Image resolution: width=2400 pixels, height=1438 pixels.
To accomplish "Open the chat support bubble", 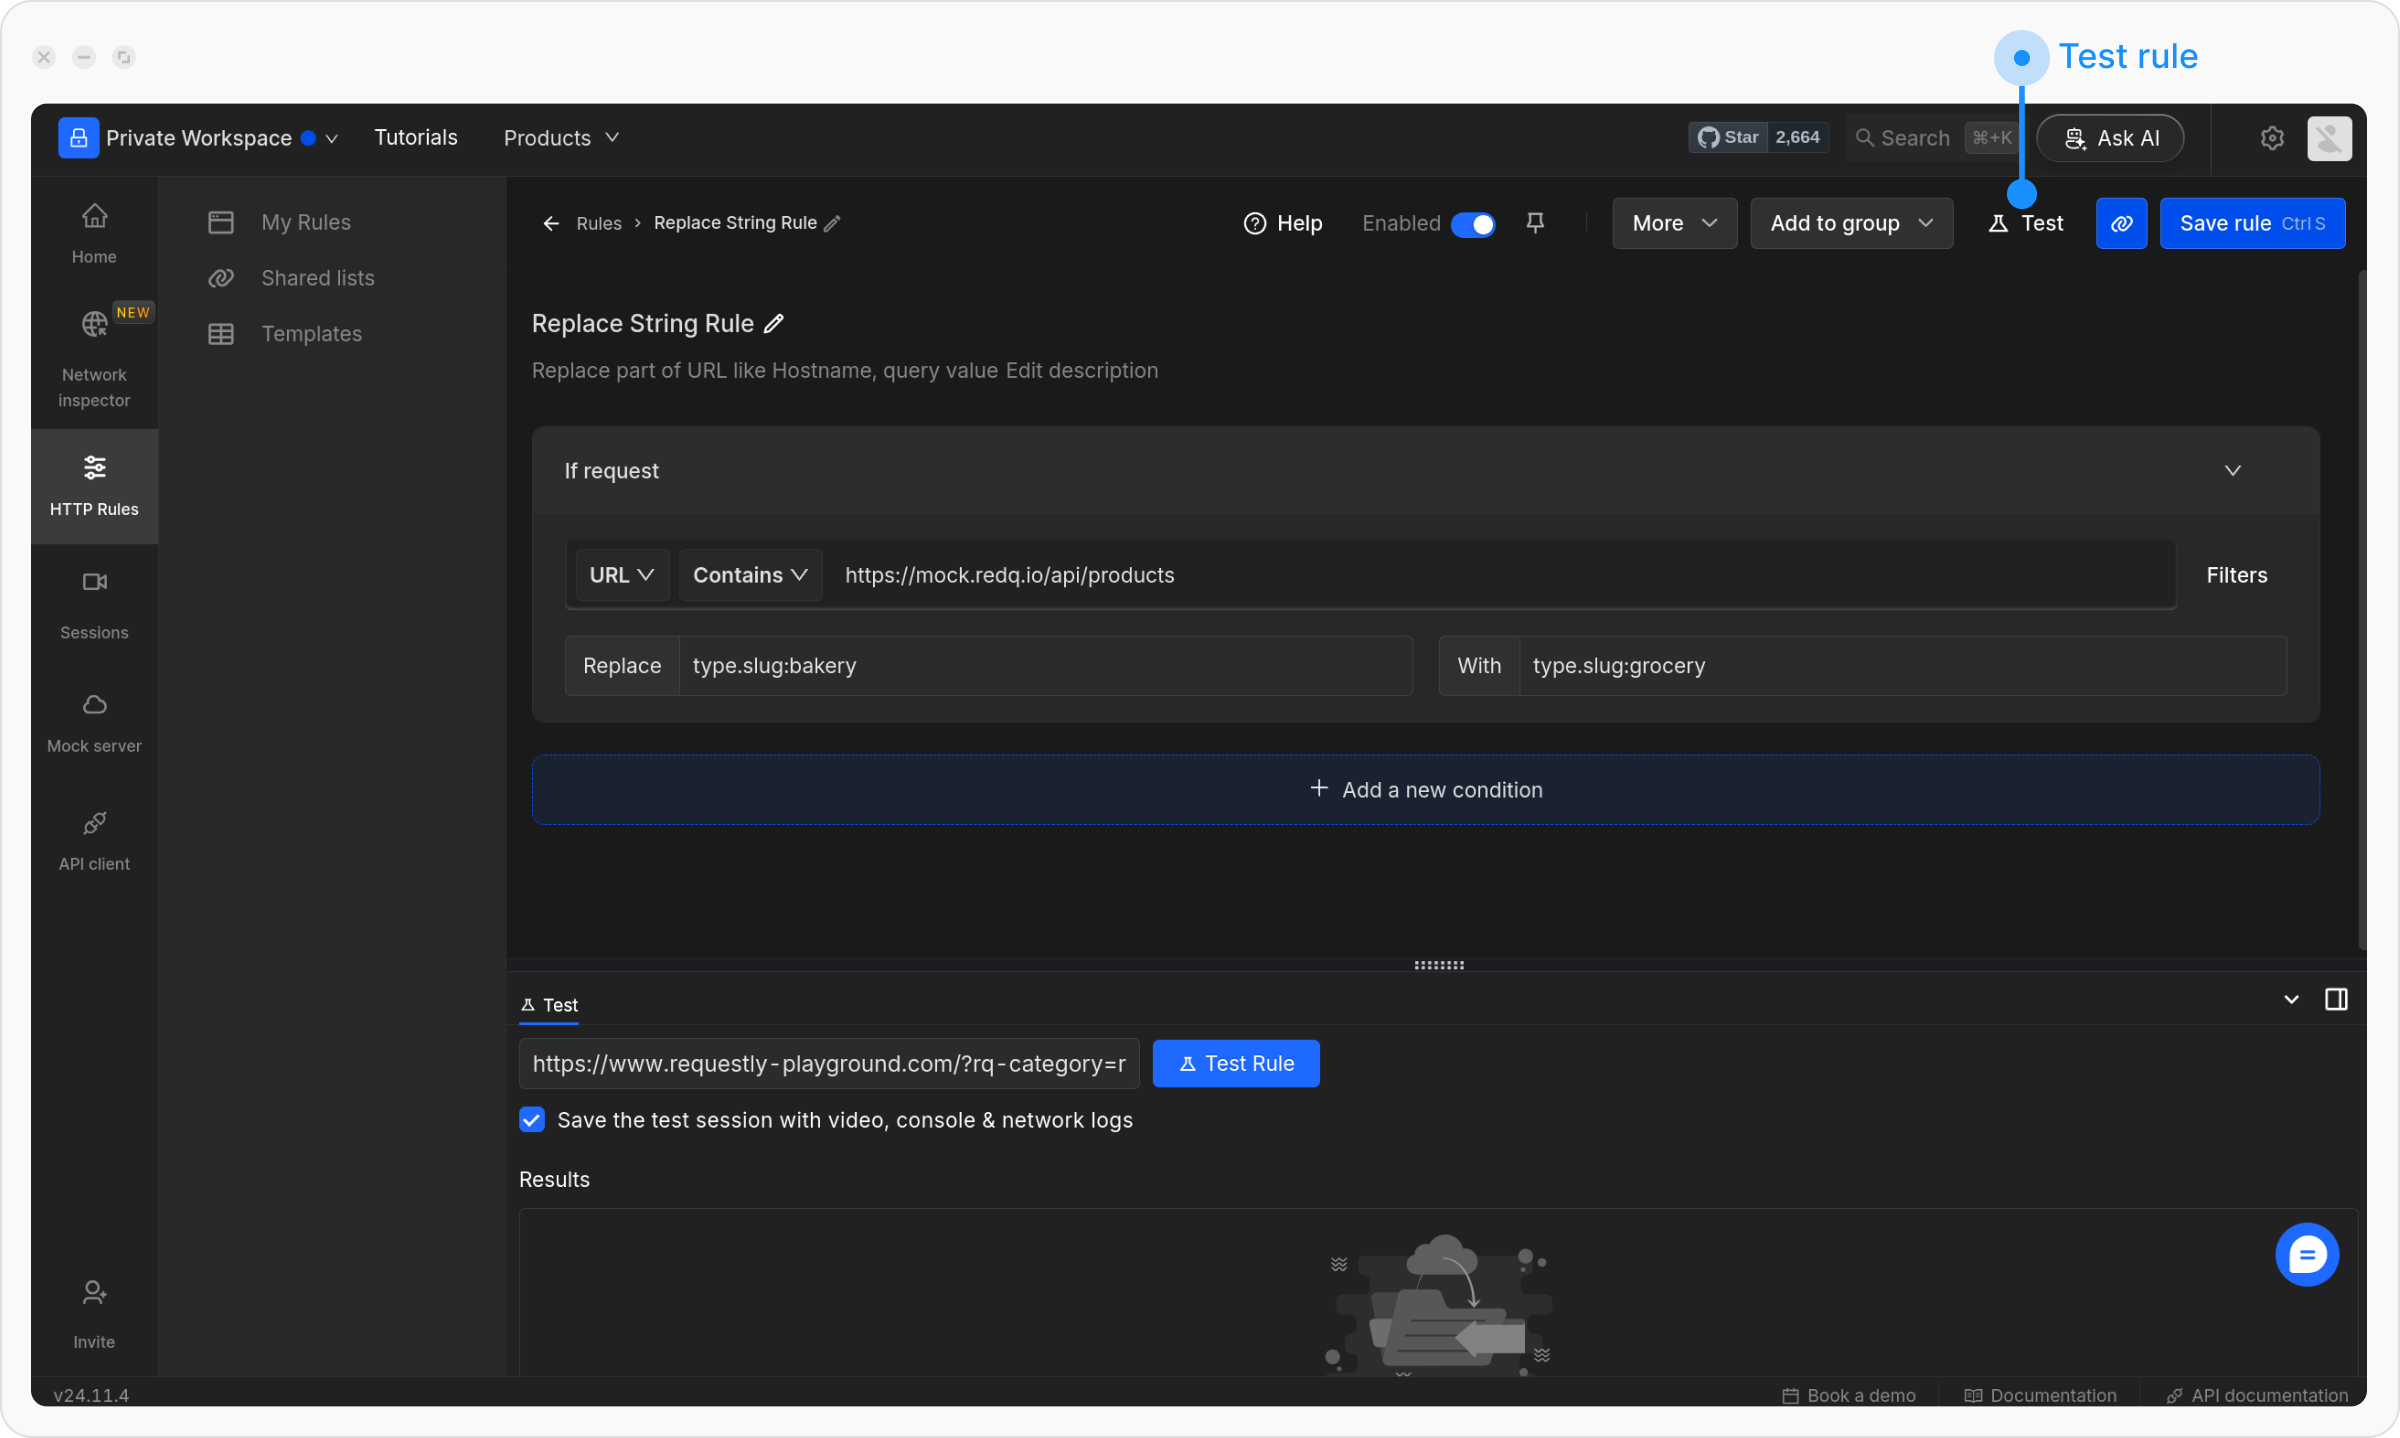I will (x=2306, y=1254).
